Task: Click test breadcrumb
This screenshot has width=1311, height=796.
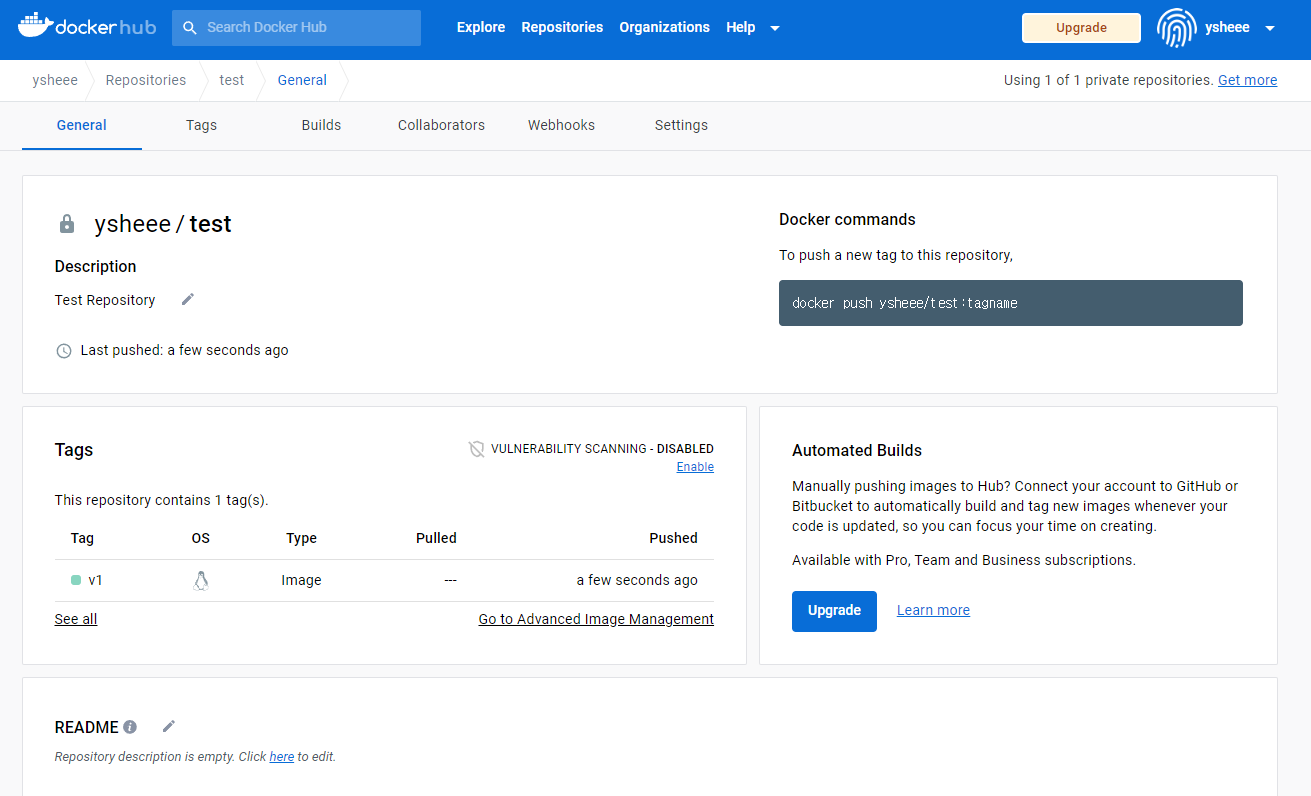Action: point(232,80)
